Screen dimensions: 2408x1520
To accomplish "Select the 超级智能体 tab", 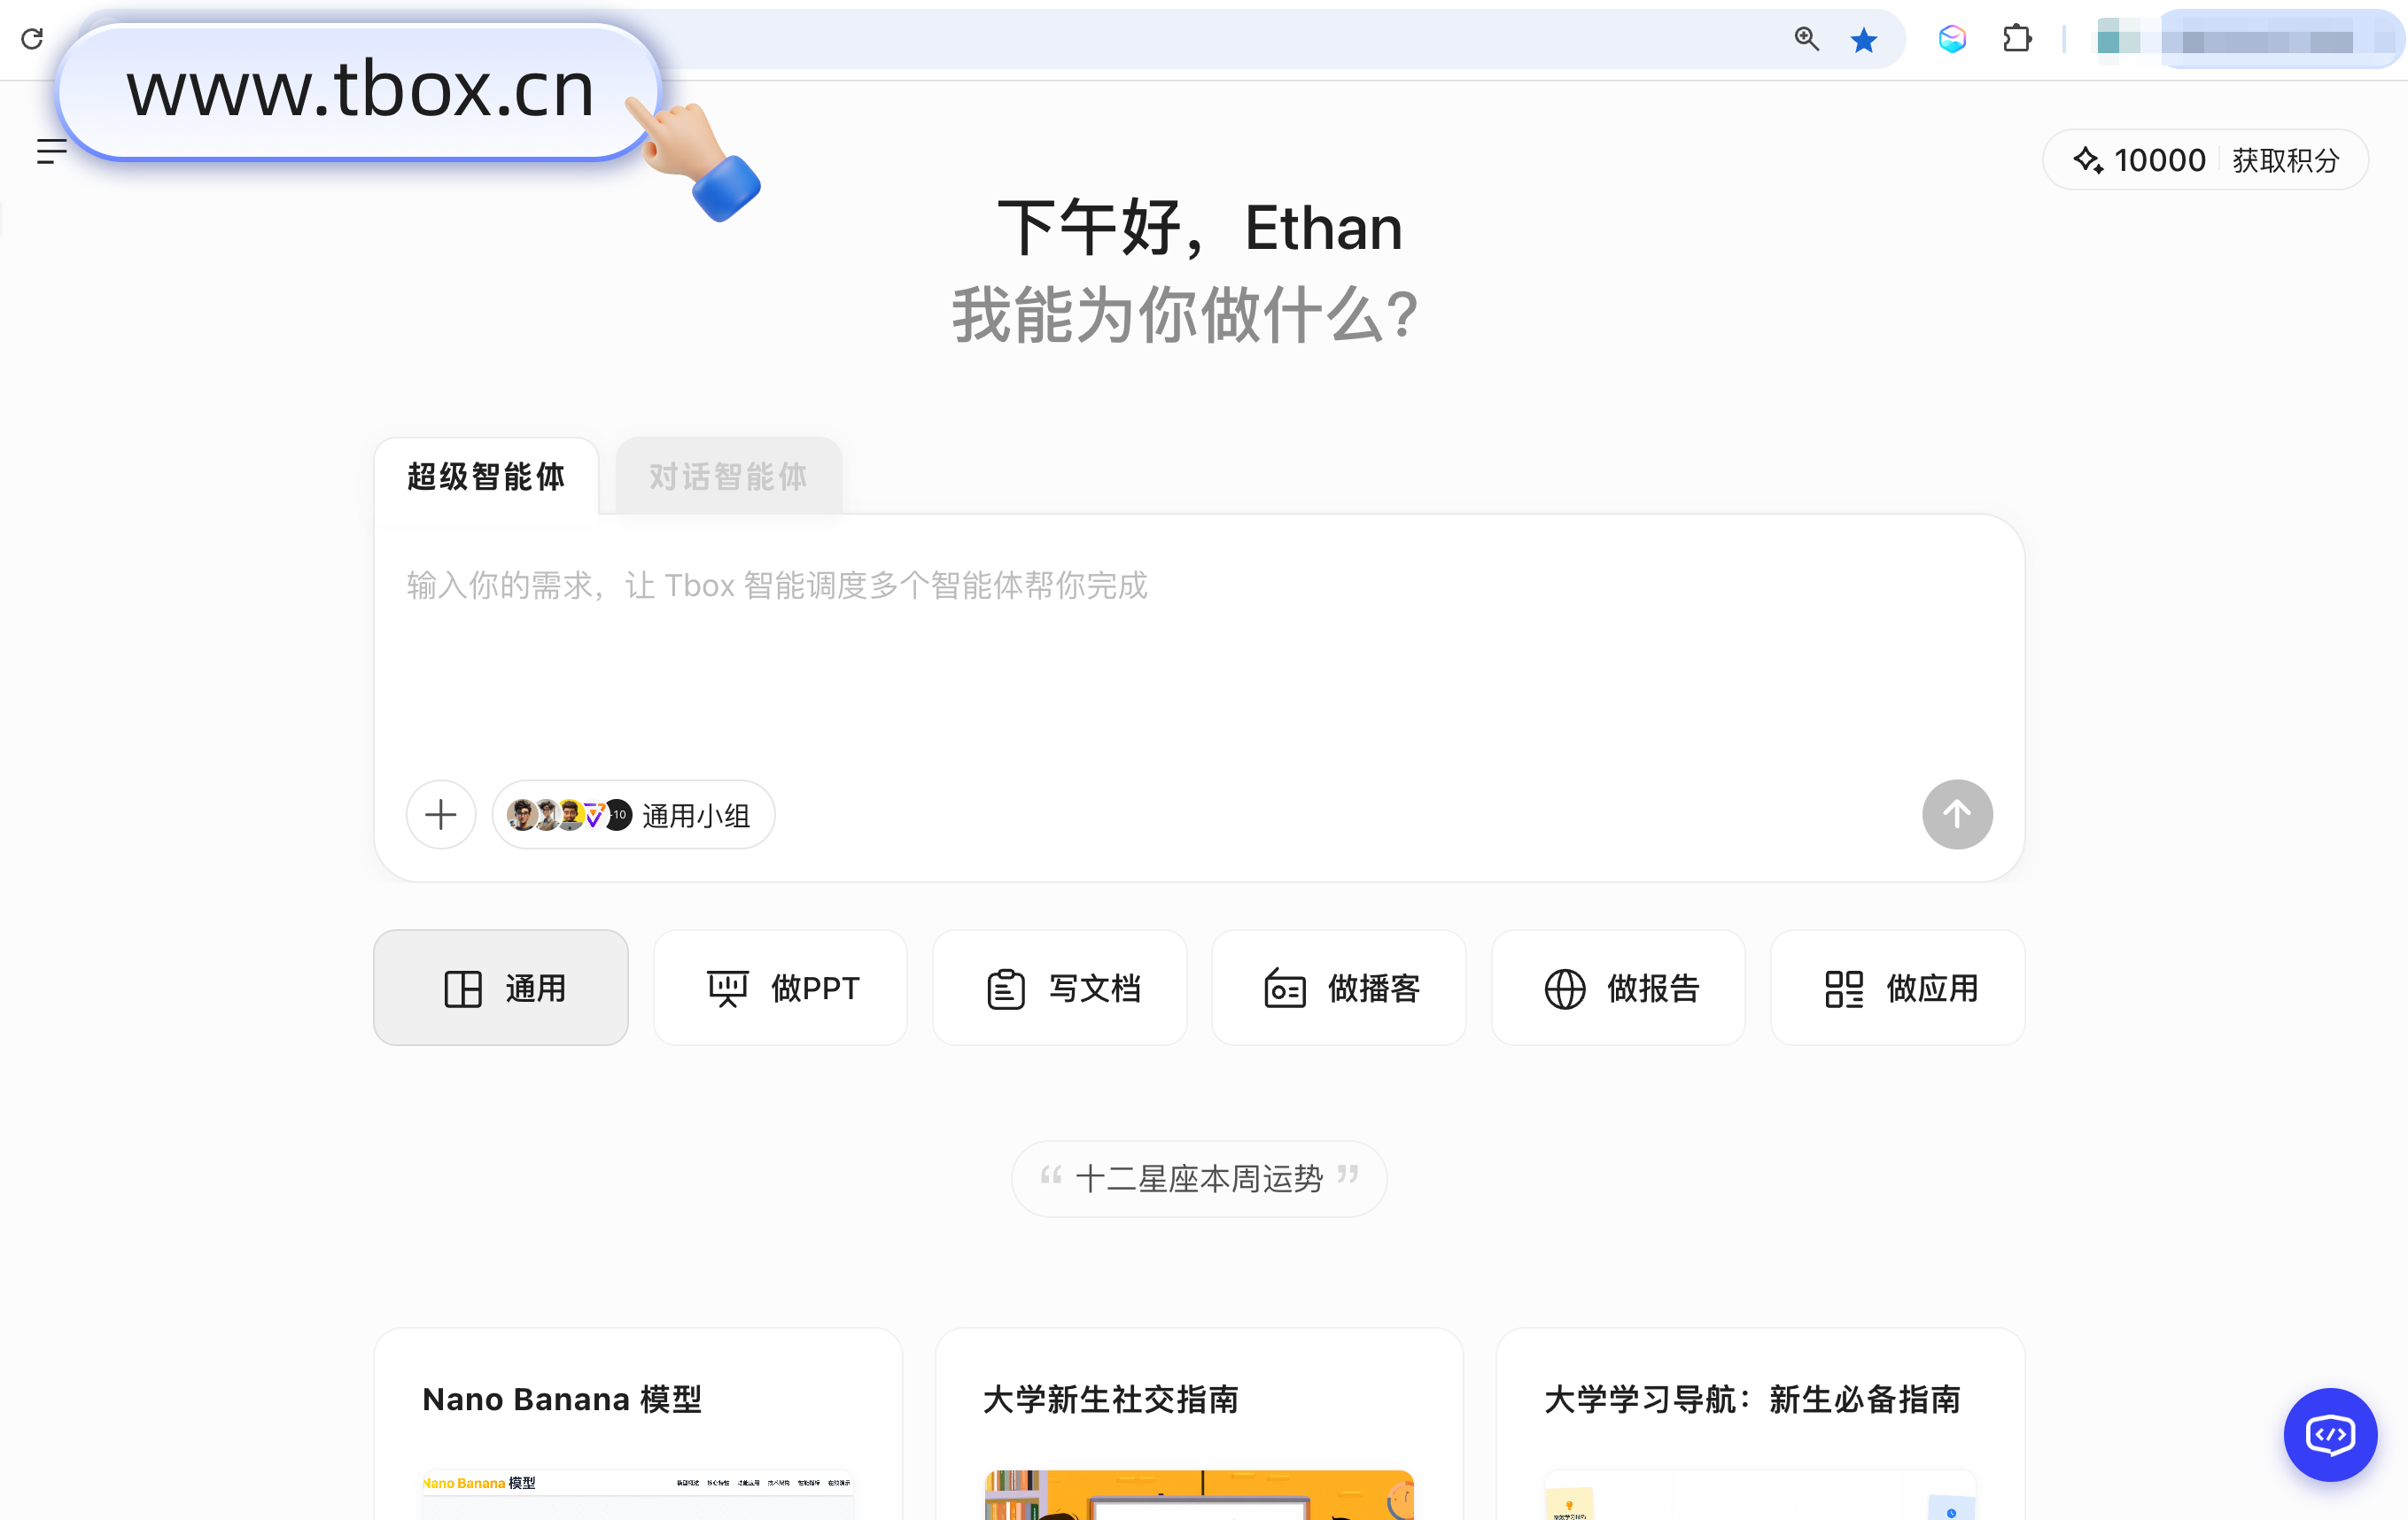I will click(x=486, y=477).
